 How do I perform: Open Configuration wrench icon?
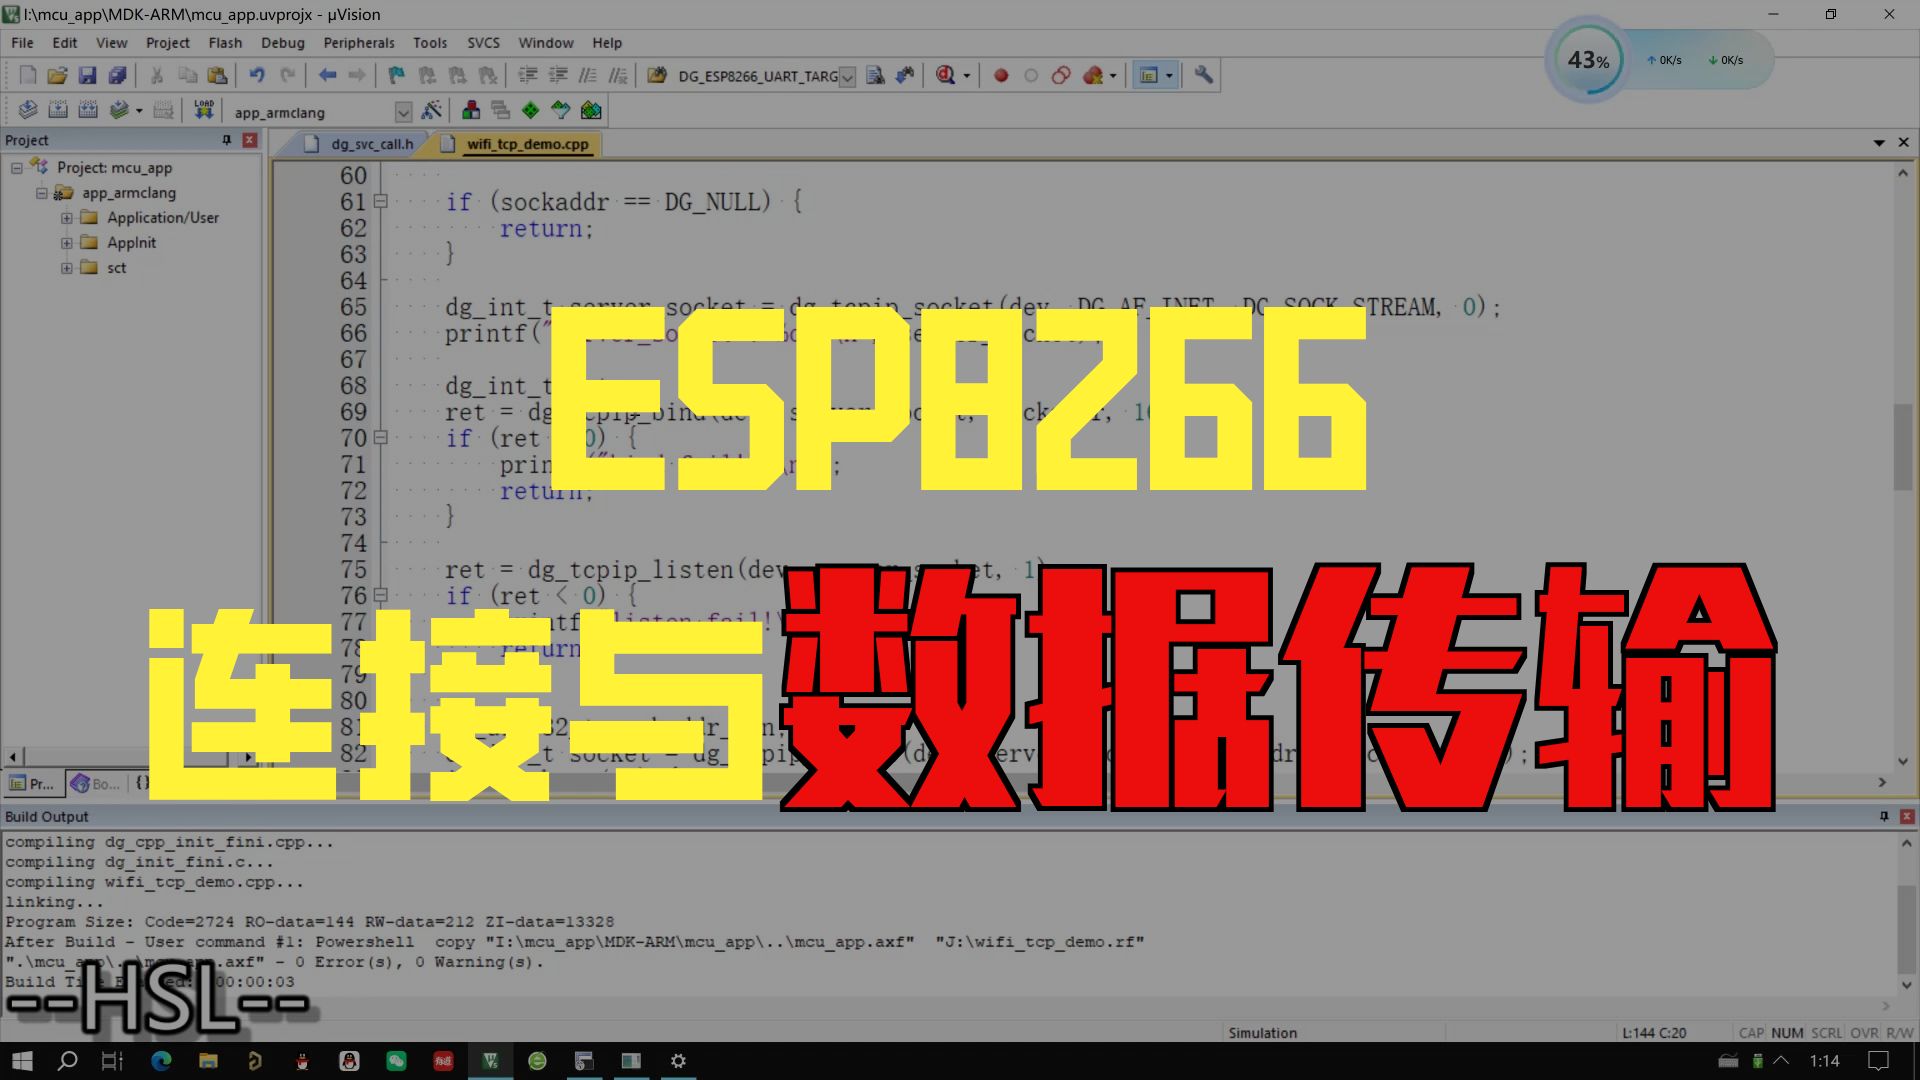pyautogui.click(x=1204, y=75)
